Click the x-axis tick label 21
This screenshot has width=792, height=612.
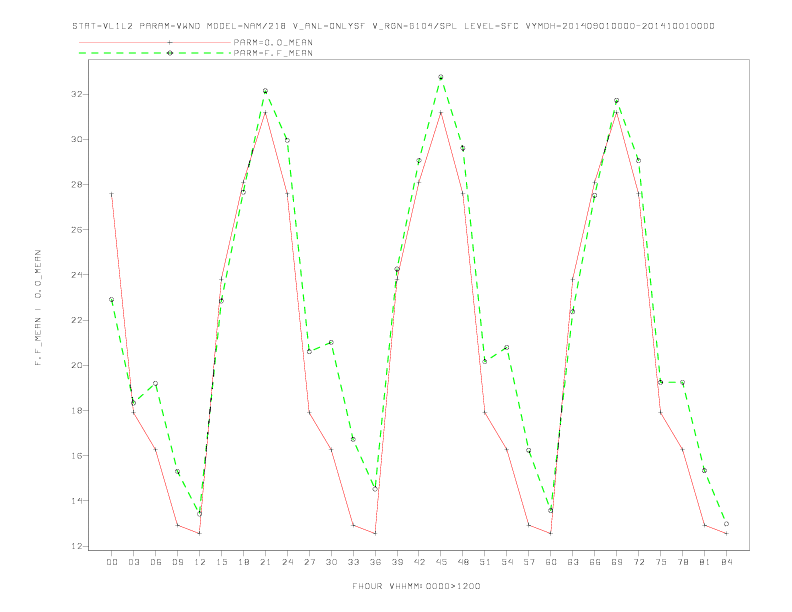coord(265,562)
